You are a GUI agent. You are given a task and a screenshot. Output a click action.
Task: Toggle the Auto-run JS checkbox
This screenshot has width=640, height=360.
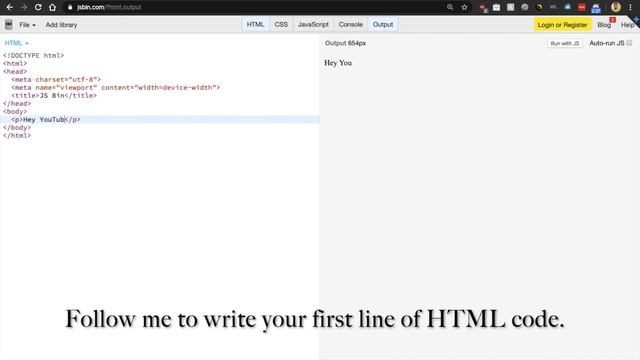pos(629,43)
